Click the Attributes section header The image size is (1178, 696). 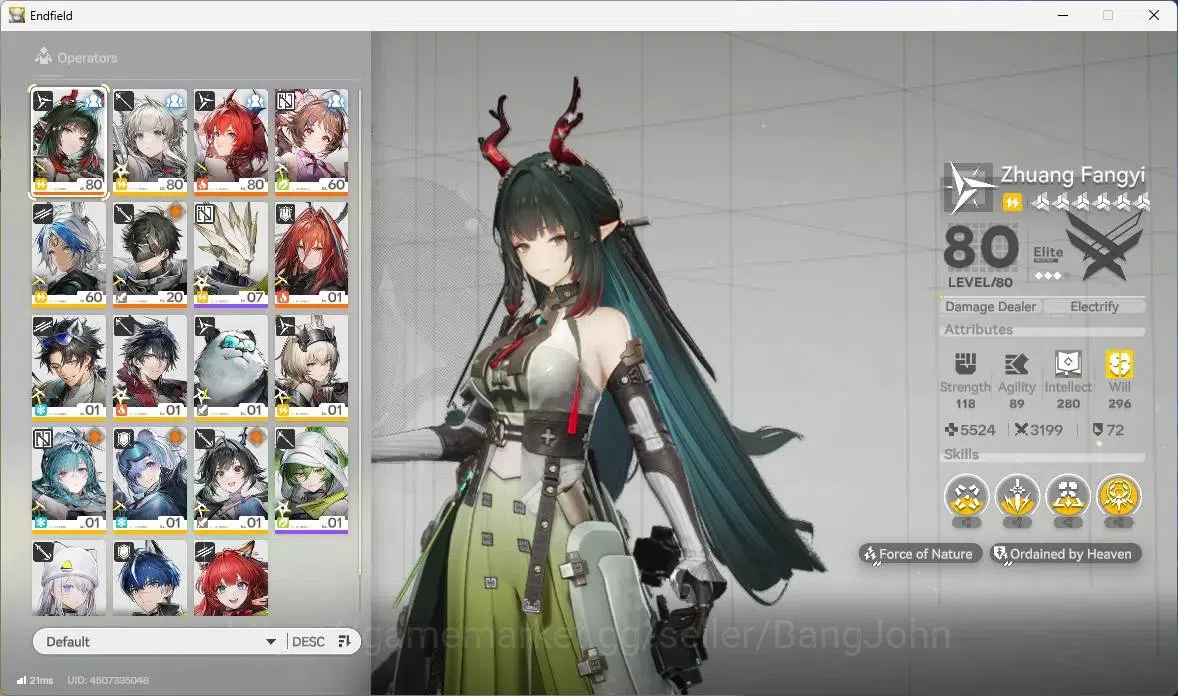coord(978,329)
